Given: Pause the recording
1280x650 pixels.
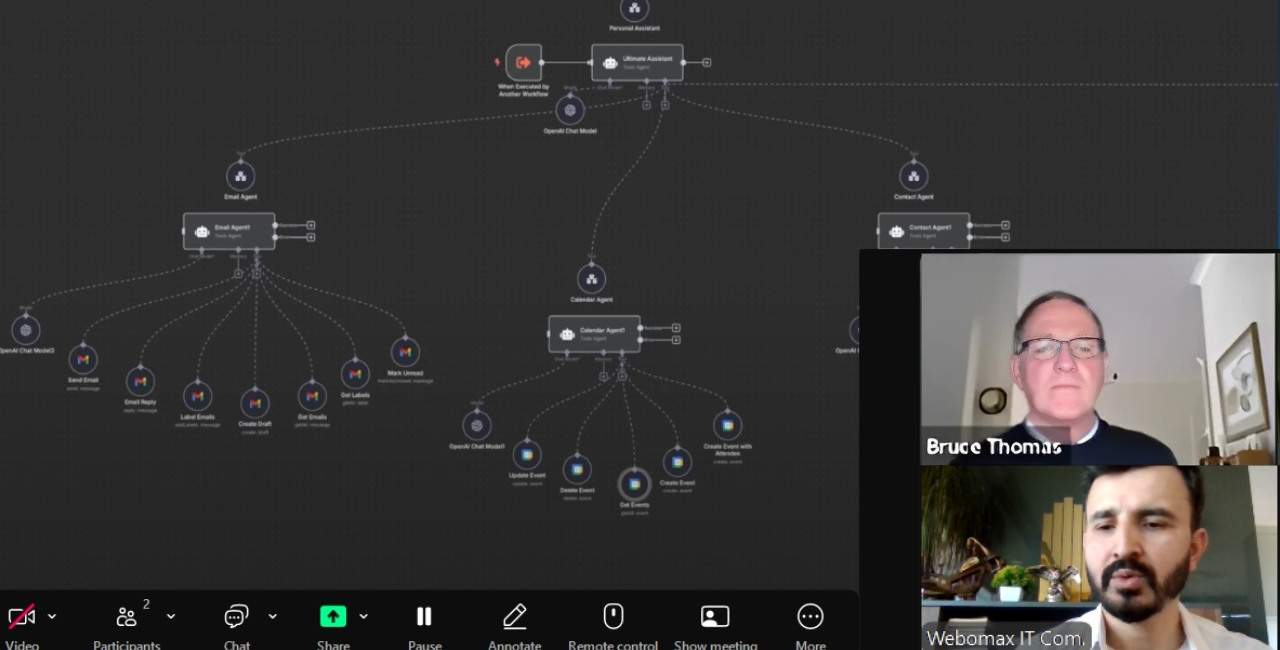Looking at the screenshot, I should point(424,627).
